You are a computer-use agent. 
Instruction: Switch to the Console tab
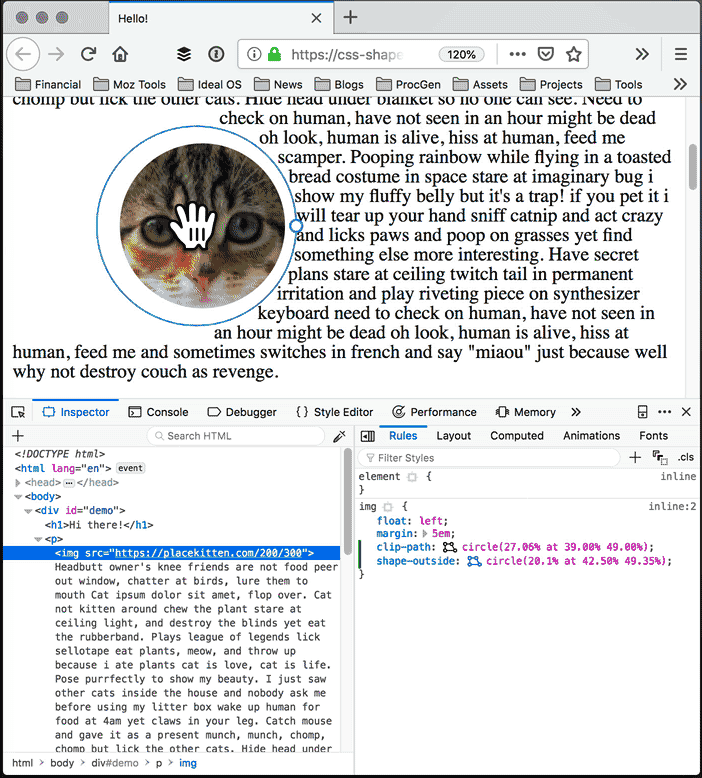(x=158, y=412)
